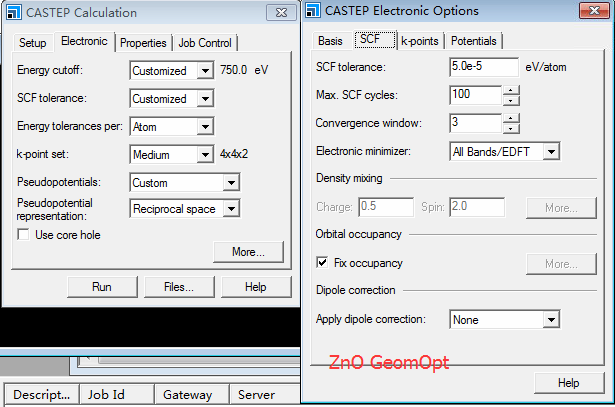Enable the Use core hole checkbox
Image resolution: width=615 pixels, height=407 pixels.
[x=23, y=234]
